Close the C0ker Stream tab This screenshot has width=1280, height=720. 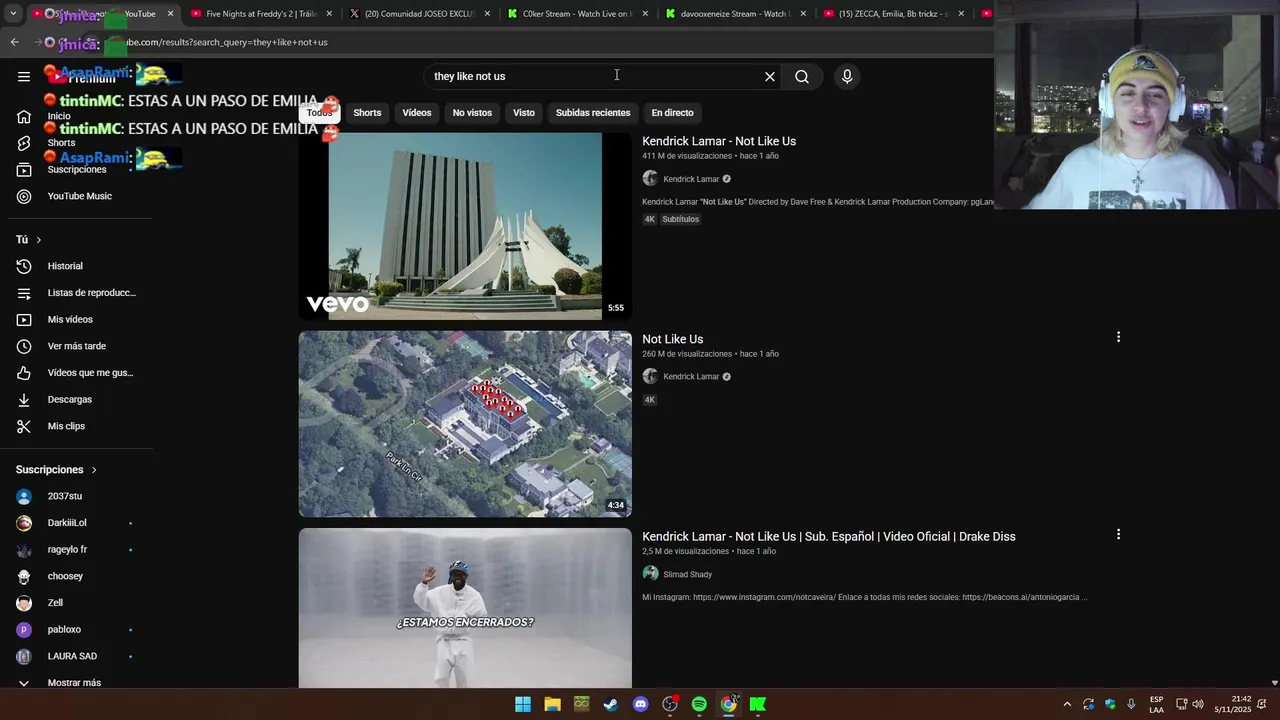tap(645, 14)
